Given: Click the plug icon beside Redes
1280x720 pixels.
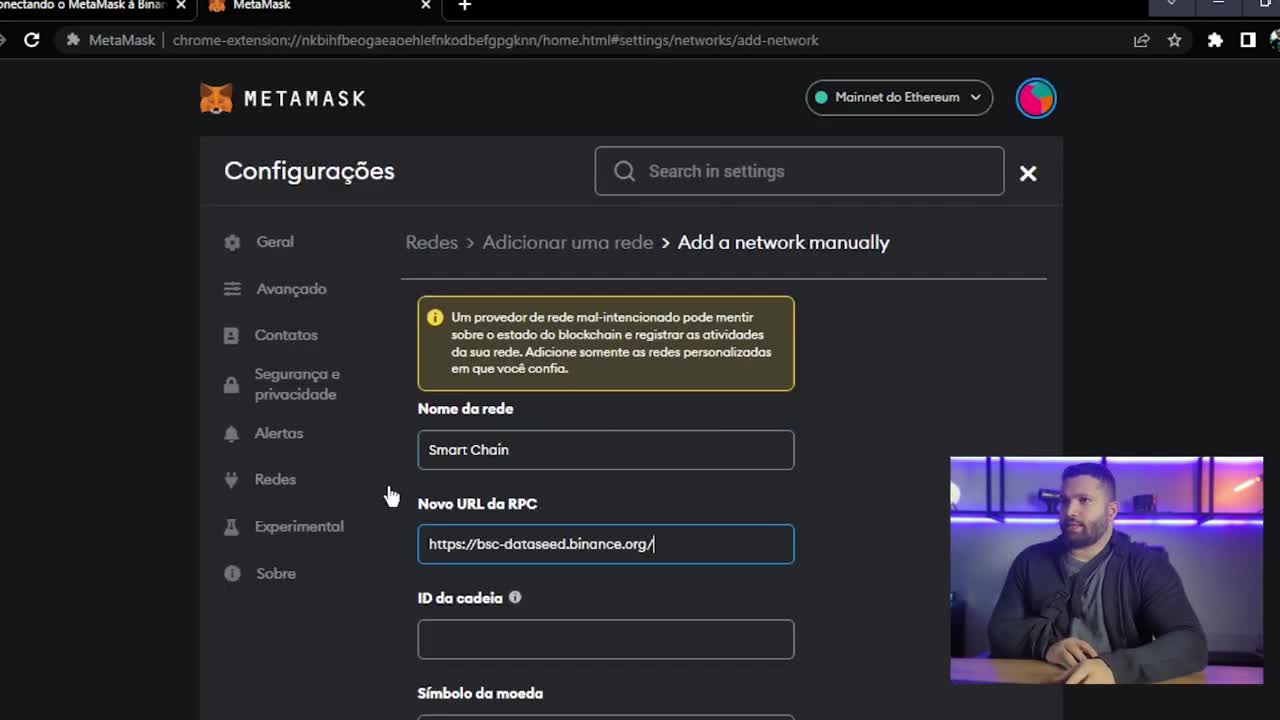Looking at the screenshot, I should (231, 480).
